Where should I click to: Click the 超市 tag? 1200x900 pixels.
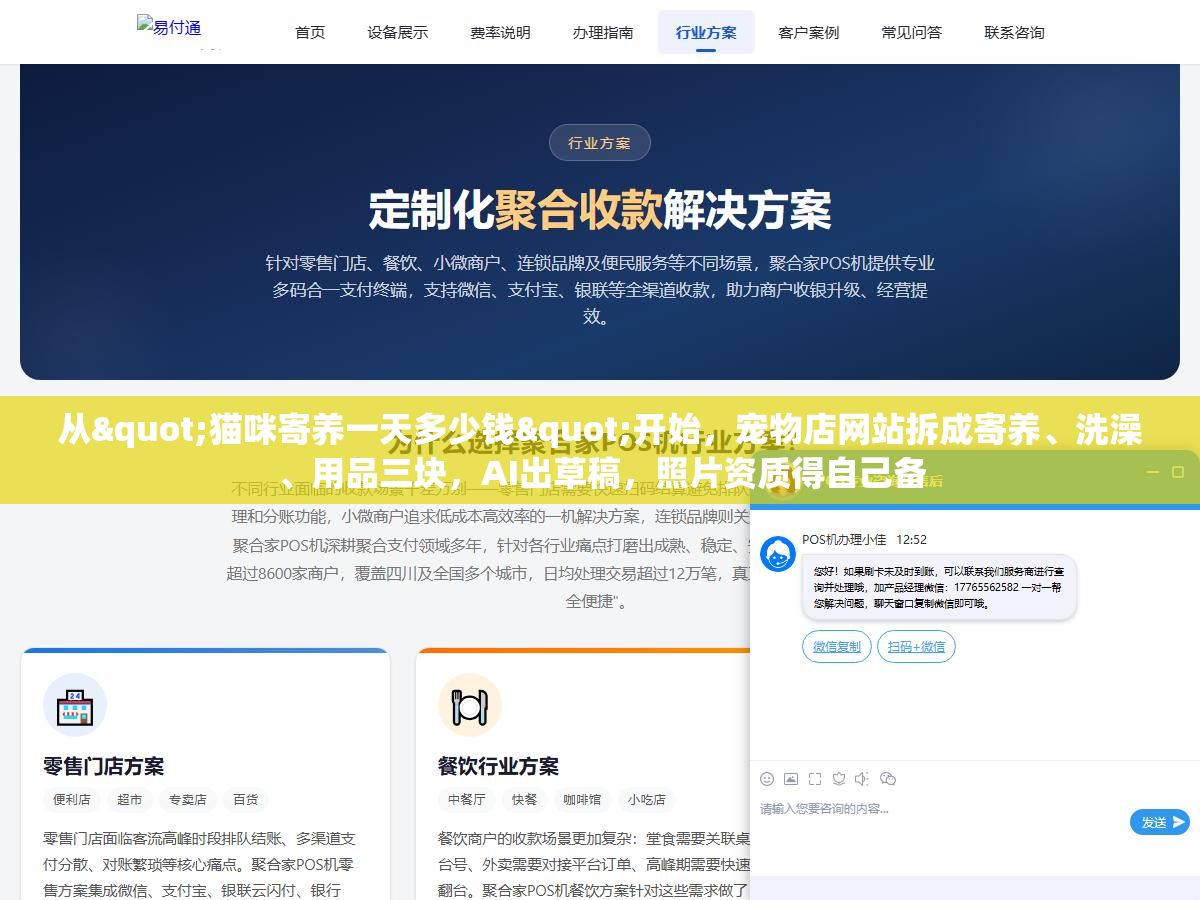(x=130, y=800)
